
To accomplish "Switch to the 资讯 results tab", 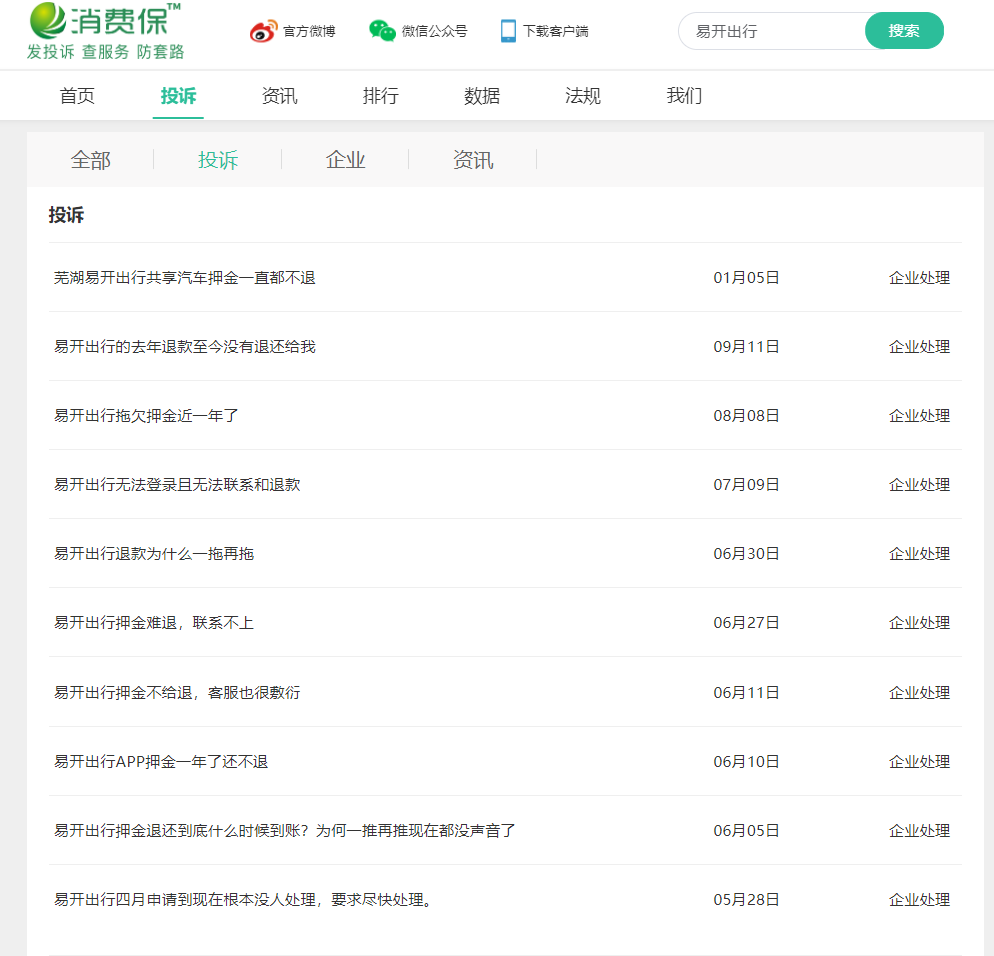I will point(473,160).
